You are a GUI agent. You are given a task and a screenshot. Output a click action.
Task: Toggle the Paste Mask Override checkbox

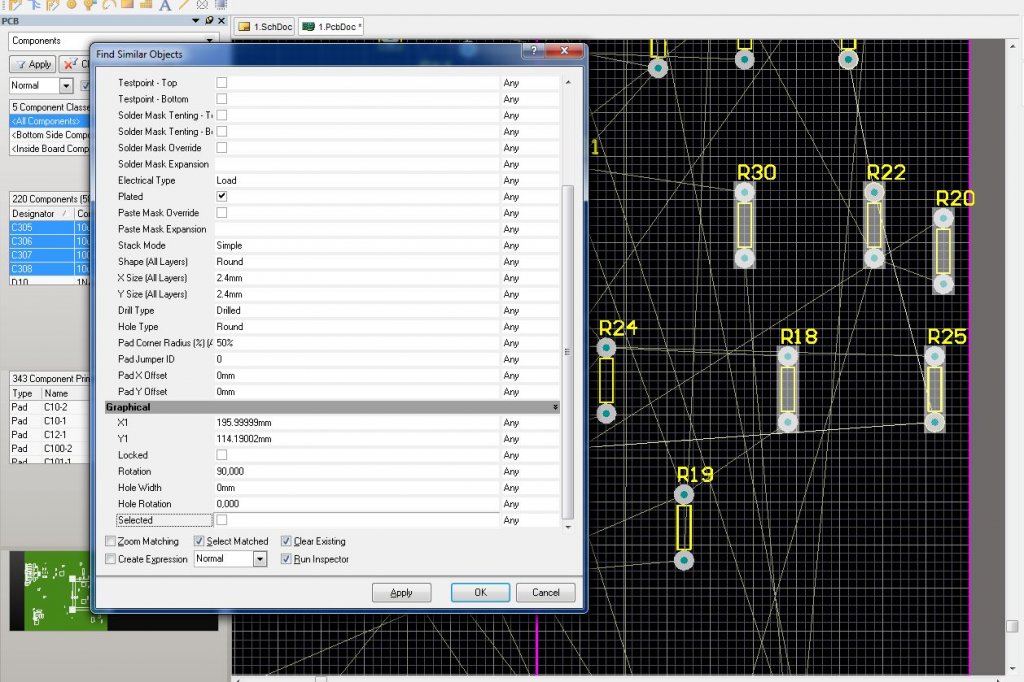click(222, 212)
